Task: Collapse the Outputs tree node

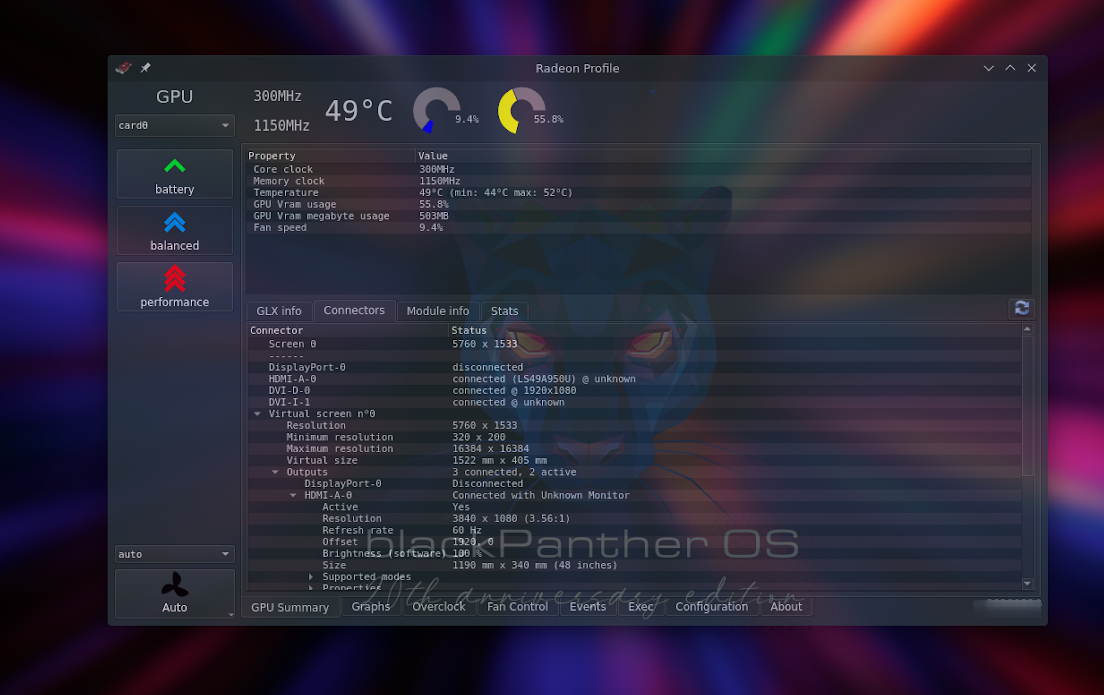Action: click(x=275, y=472)
